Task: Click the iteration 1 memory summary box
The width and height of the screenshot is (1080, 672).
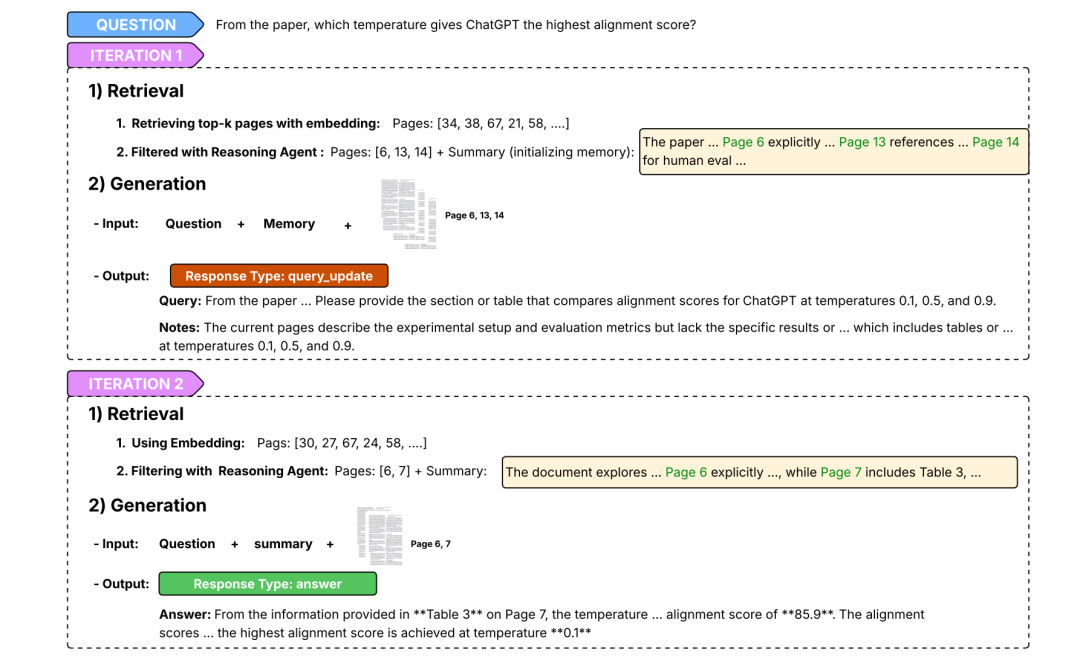Action: tap(833, 151)
